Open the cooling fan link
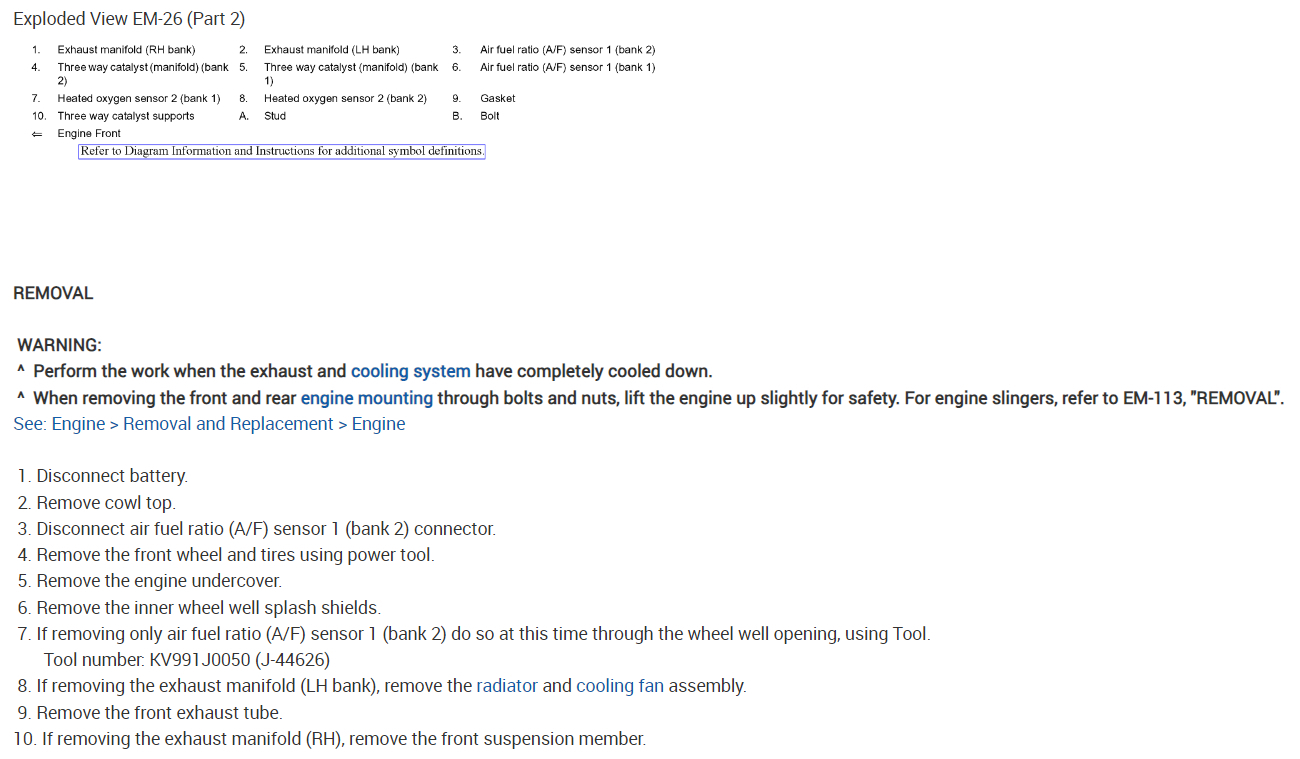 click(x=619, y=686)
